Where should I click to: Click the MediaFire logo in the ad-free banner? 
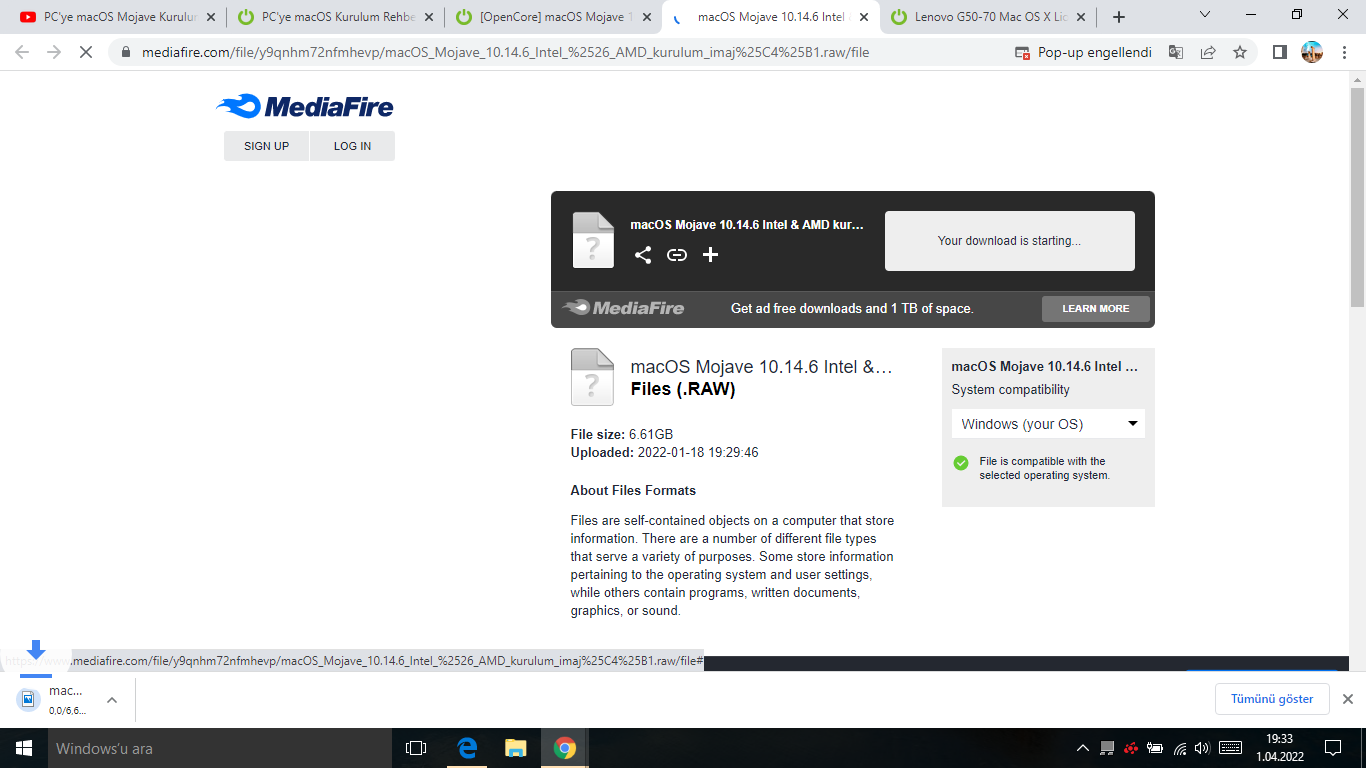click(x=623, y=308)
